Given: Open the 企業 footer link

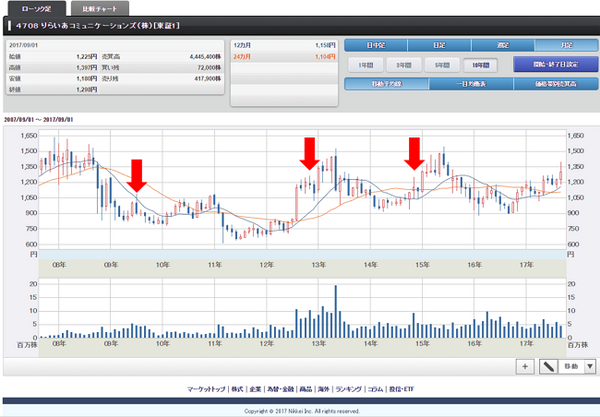Looking at the screenshot, I should pyautogui.click(x=255, y=389).
